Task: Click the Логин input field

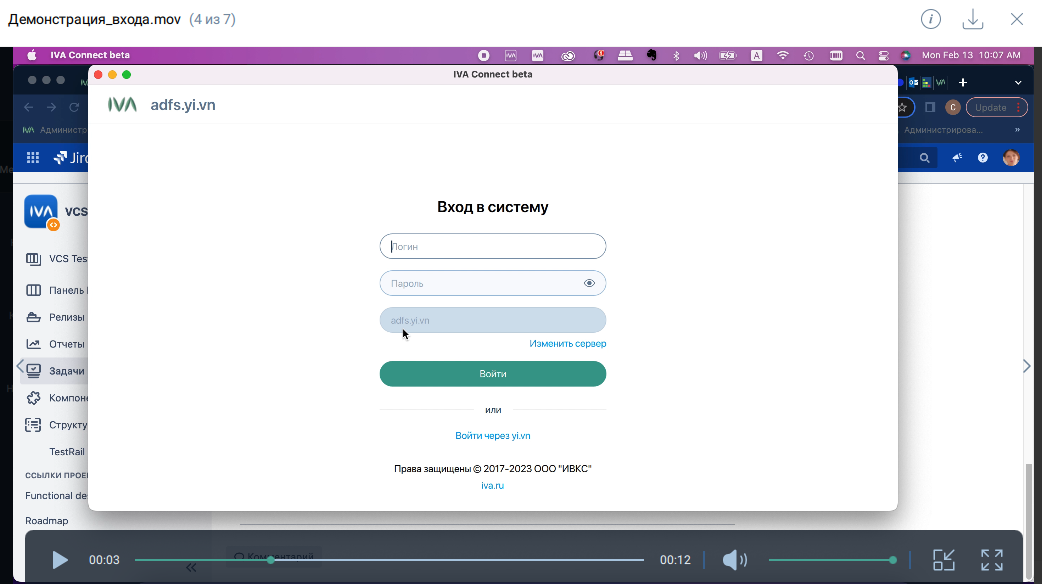Action: [x=492, y=246]
